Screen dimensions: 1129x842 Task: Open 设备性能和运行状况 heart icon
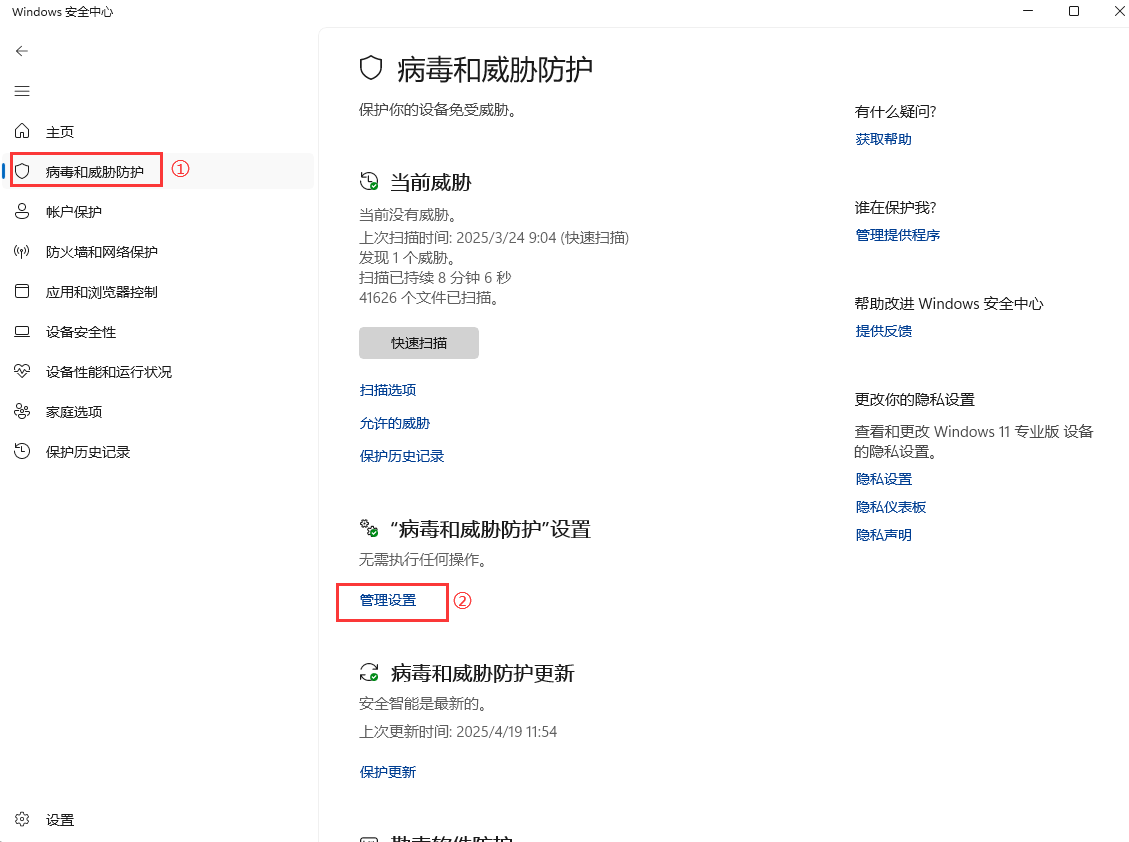tap(23, 372)
